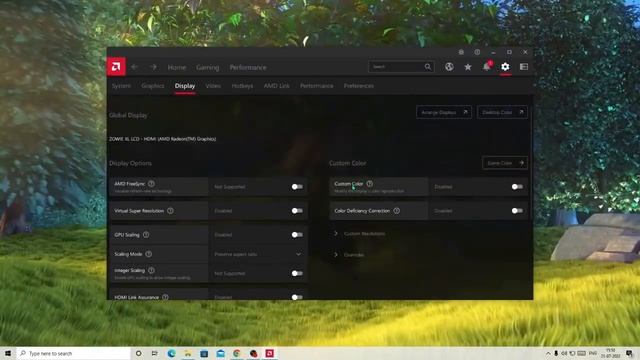Viewport: 640px width, 360px height.
Task: Open the Home menu
Action: click(177, 67)
